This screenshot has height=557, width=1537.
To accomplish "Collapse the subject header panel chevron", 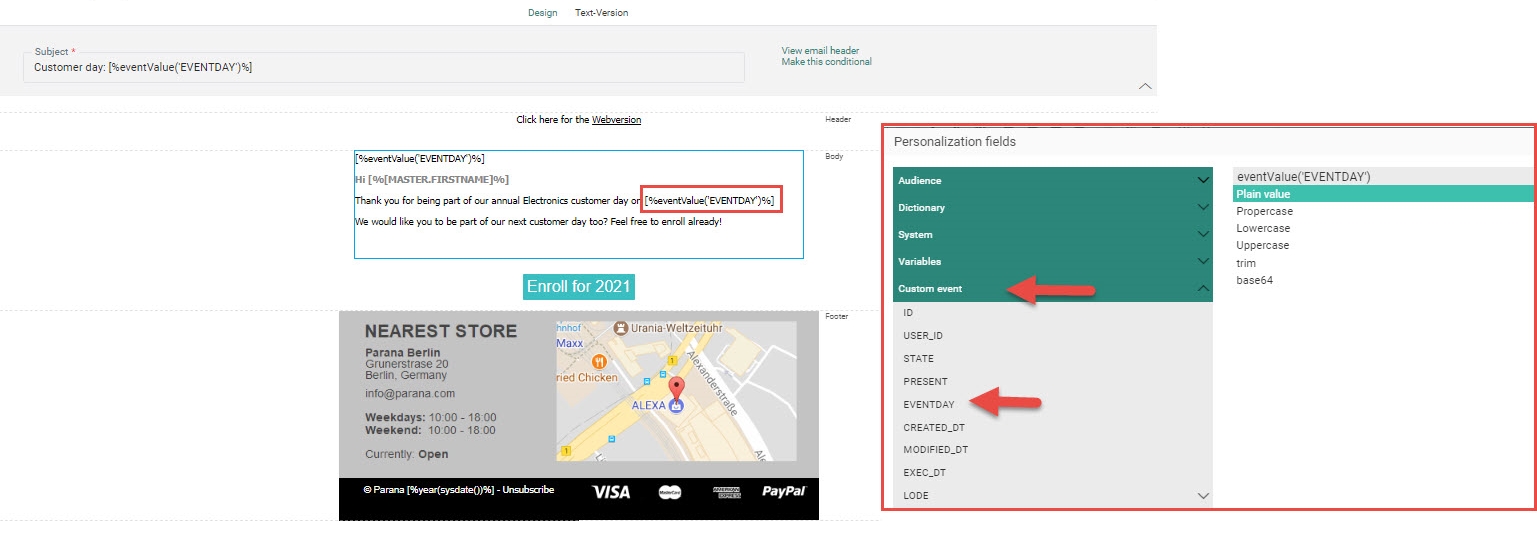I will click(1145, 86).
